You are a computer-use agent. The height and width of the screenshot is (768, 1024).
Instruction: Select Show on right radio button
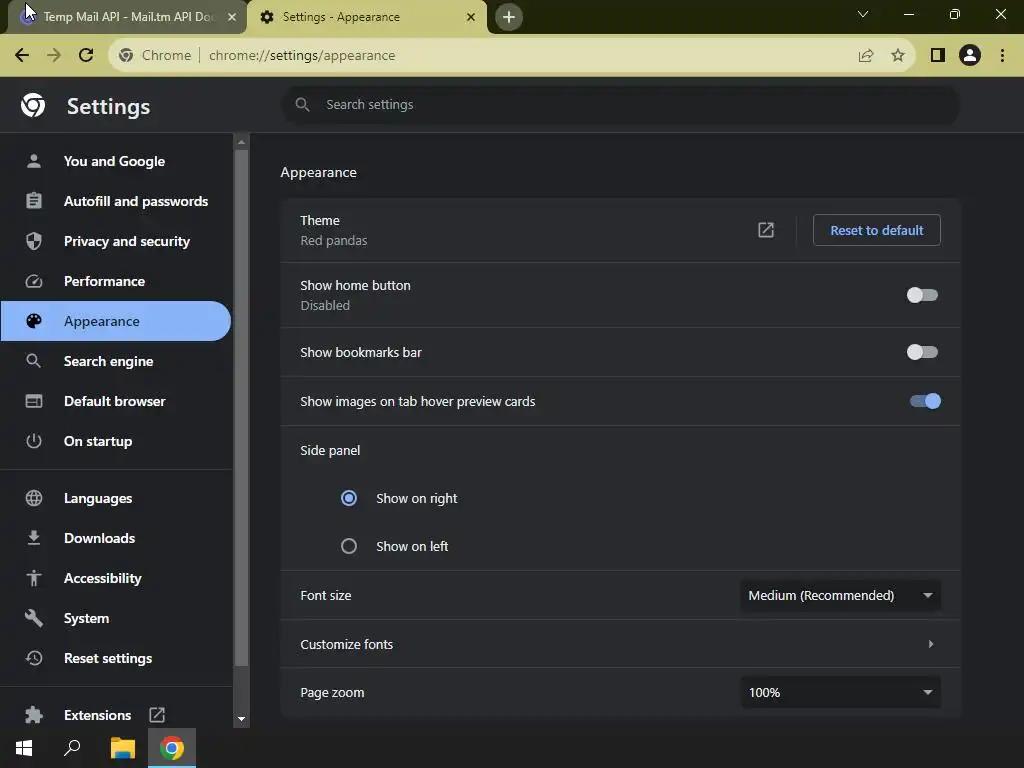[349, 498]
